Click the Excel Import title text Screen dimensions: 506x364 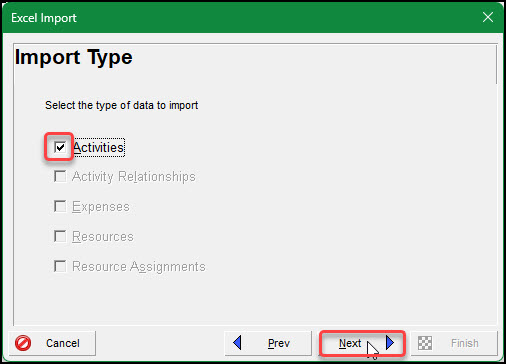click(x=44, y=18)
